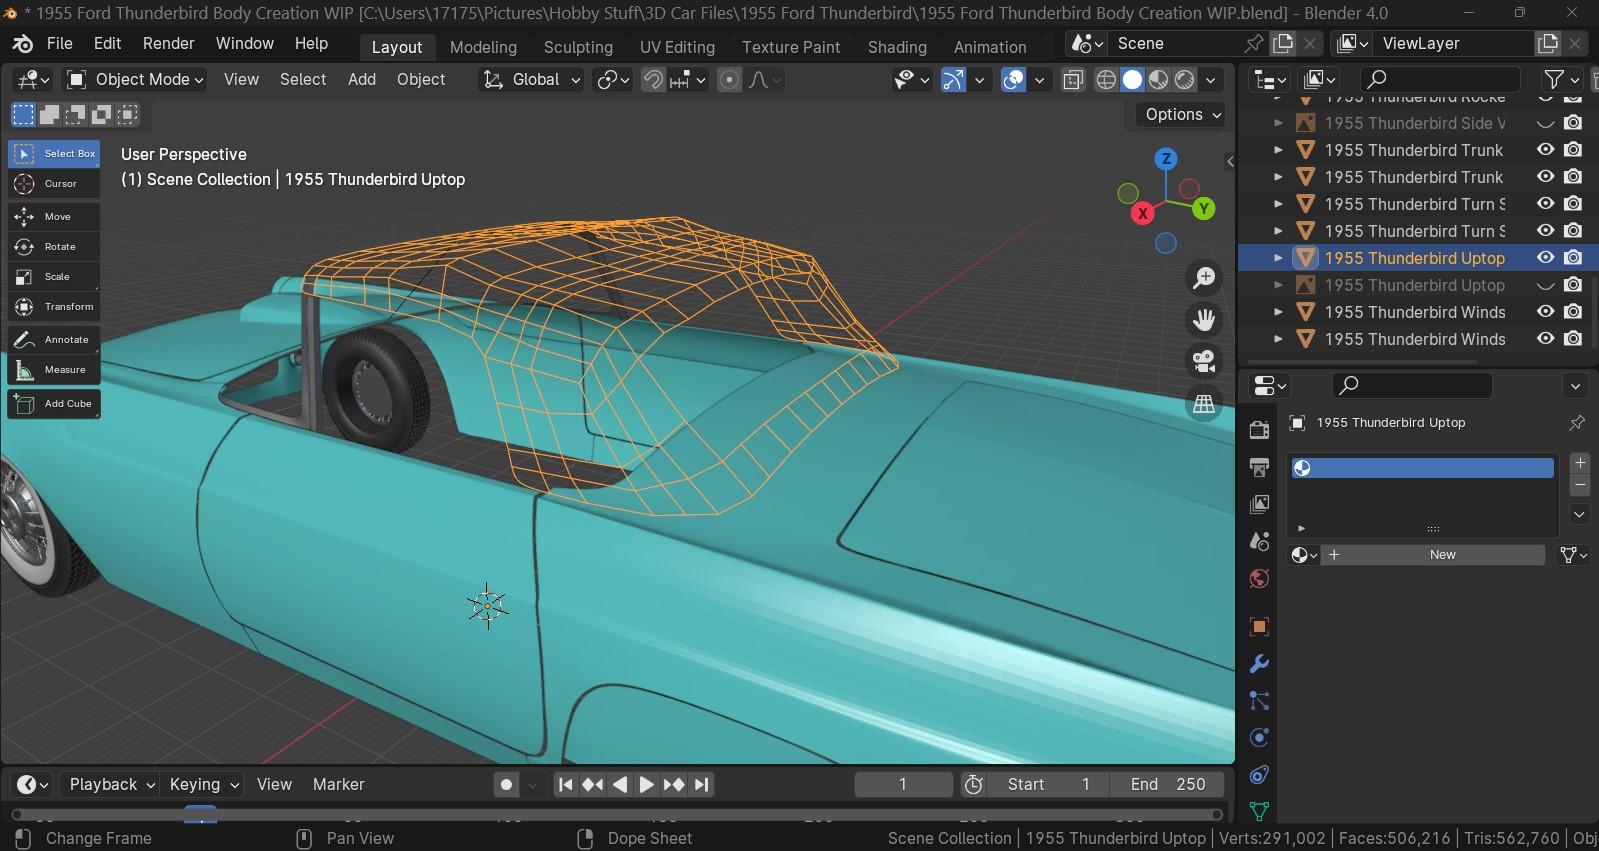Switch to rendered viewport shading

click(1184, 80)
